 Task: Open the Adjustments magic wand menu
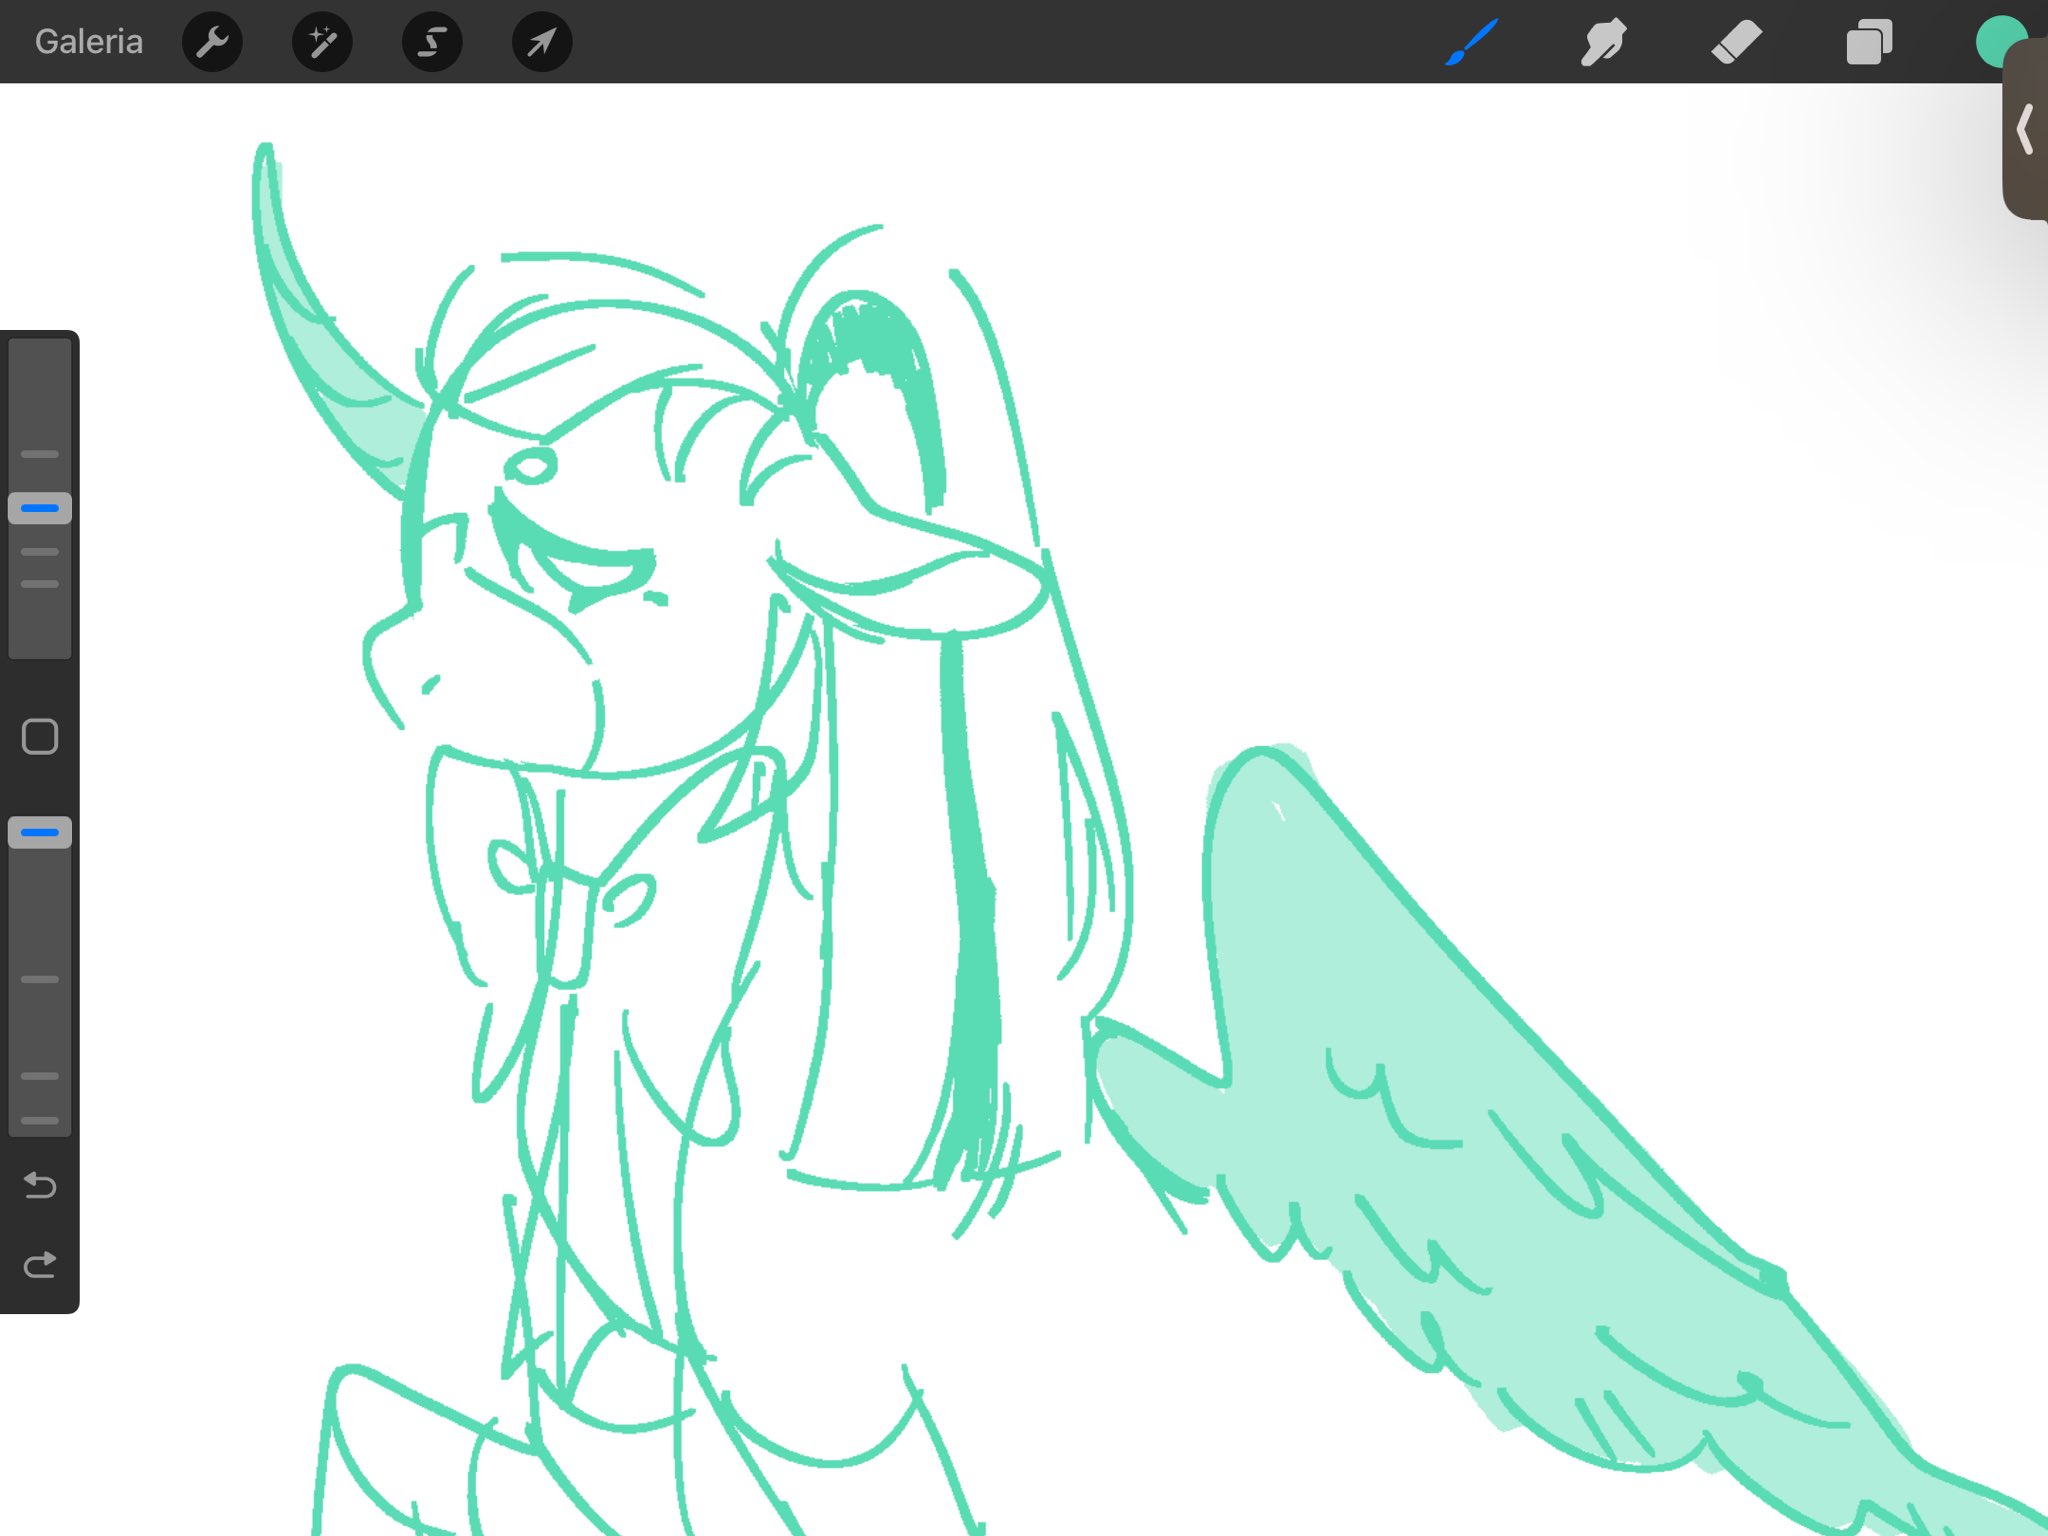pos(322,42)
